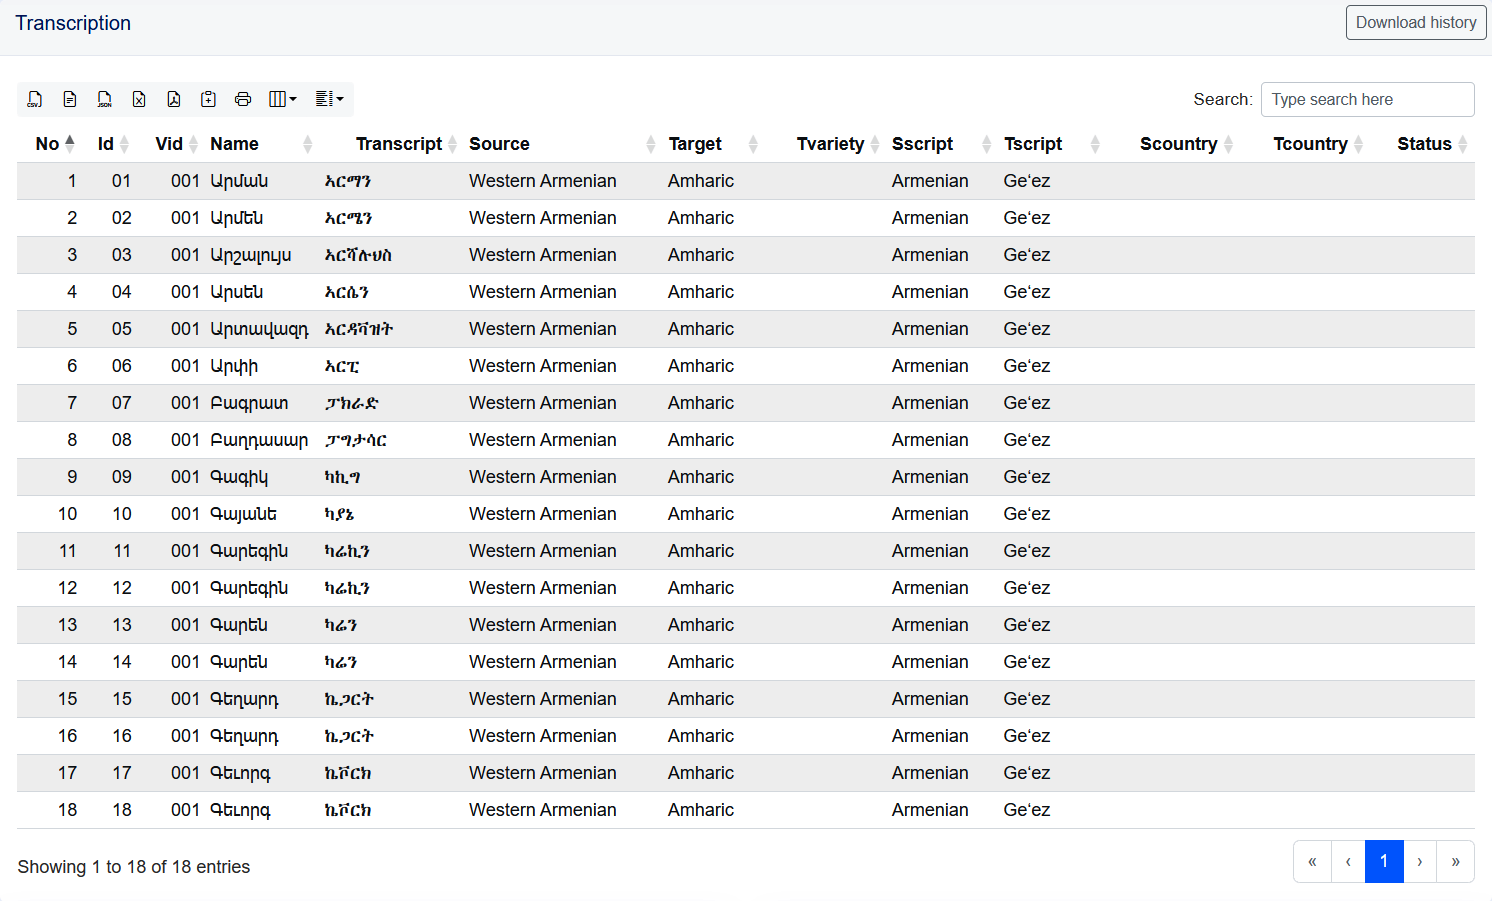This screenshot has height=901, width=1492.
Task: Click Armenian script in row 8
Action: coord(930,440)
